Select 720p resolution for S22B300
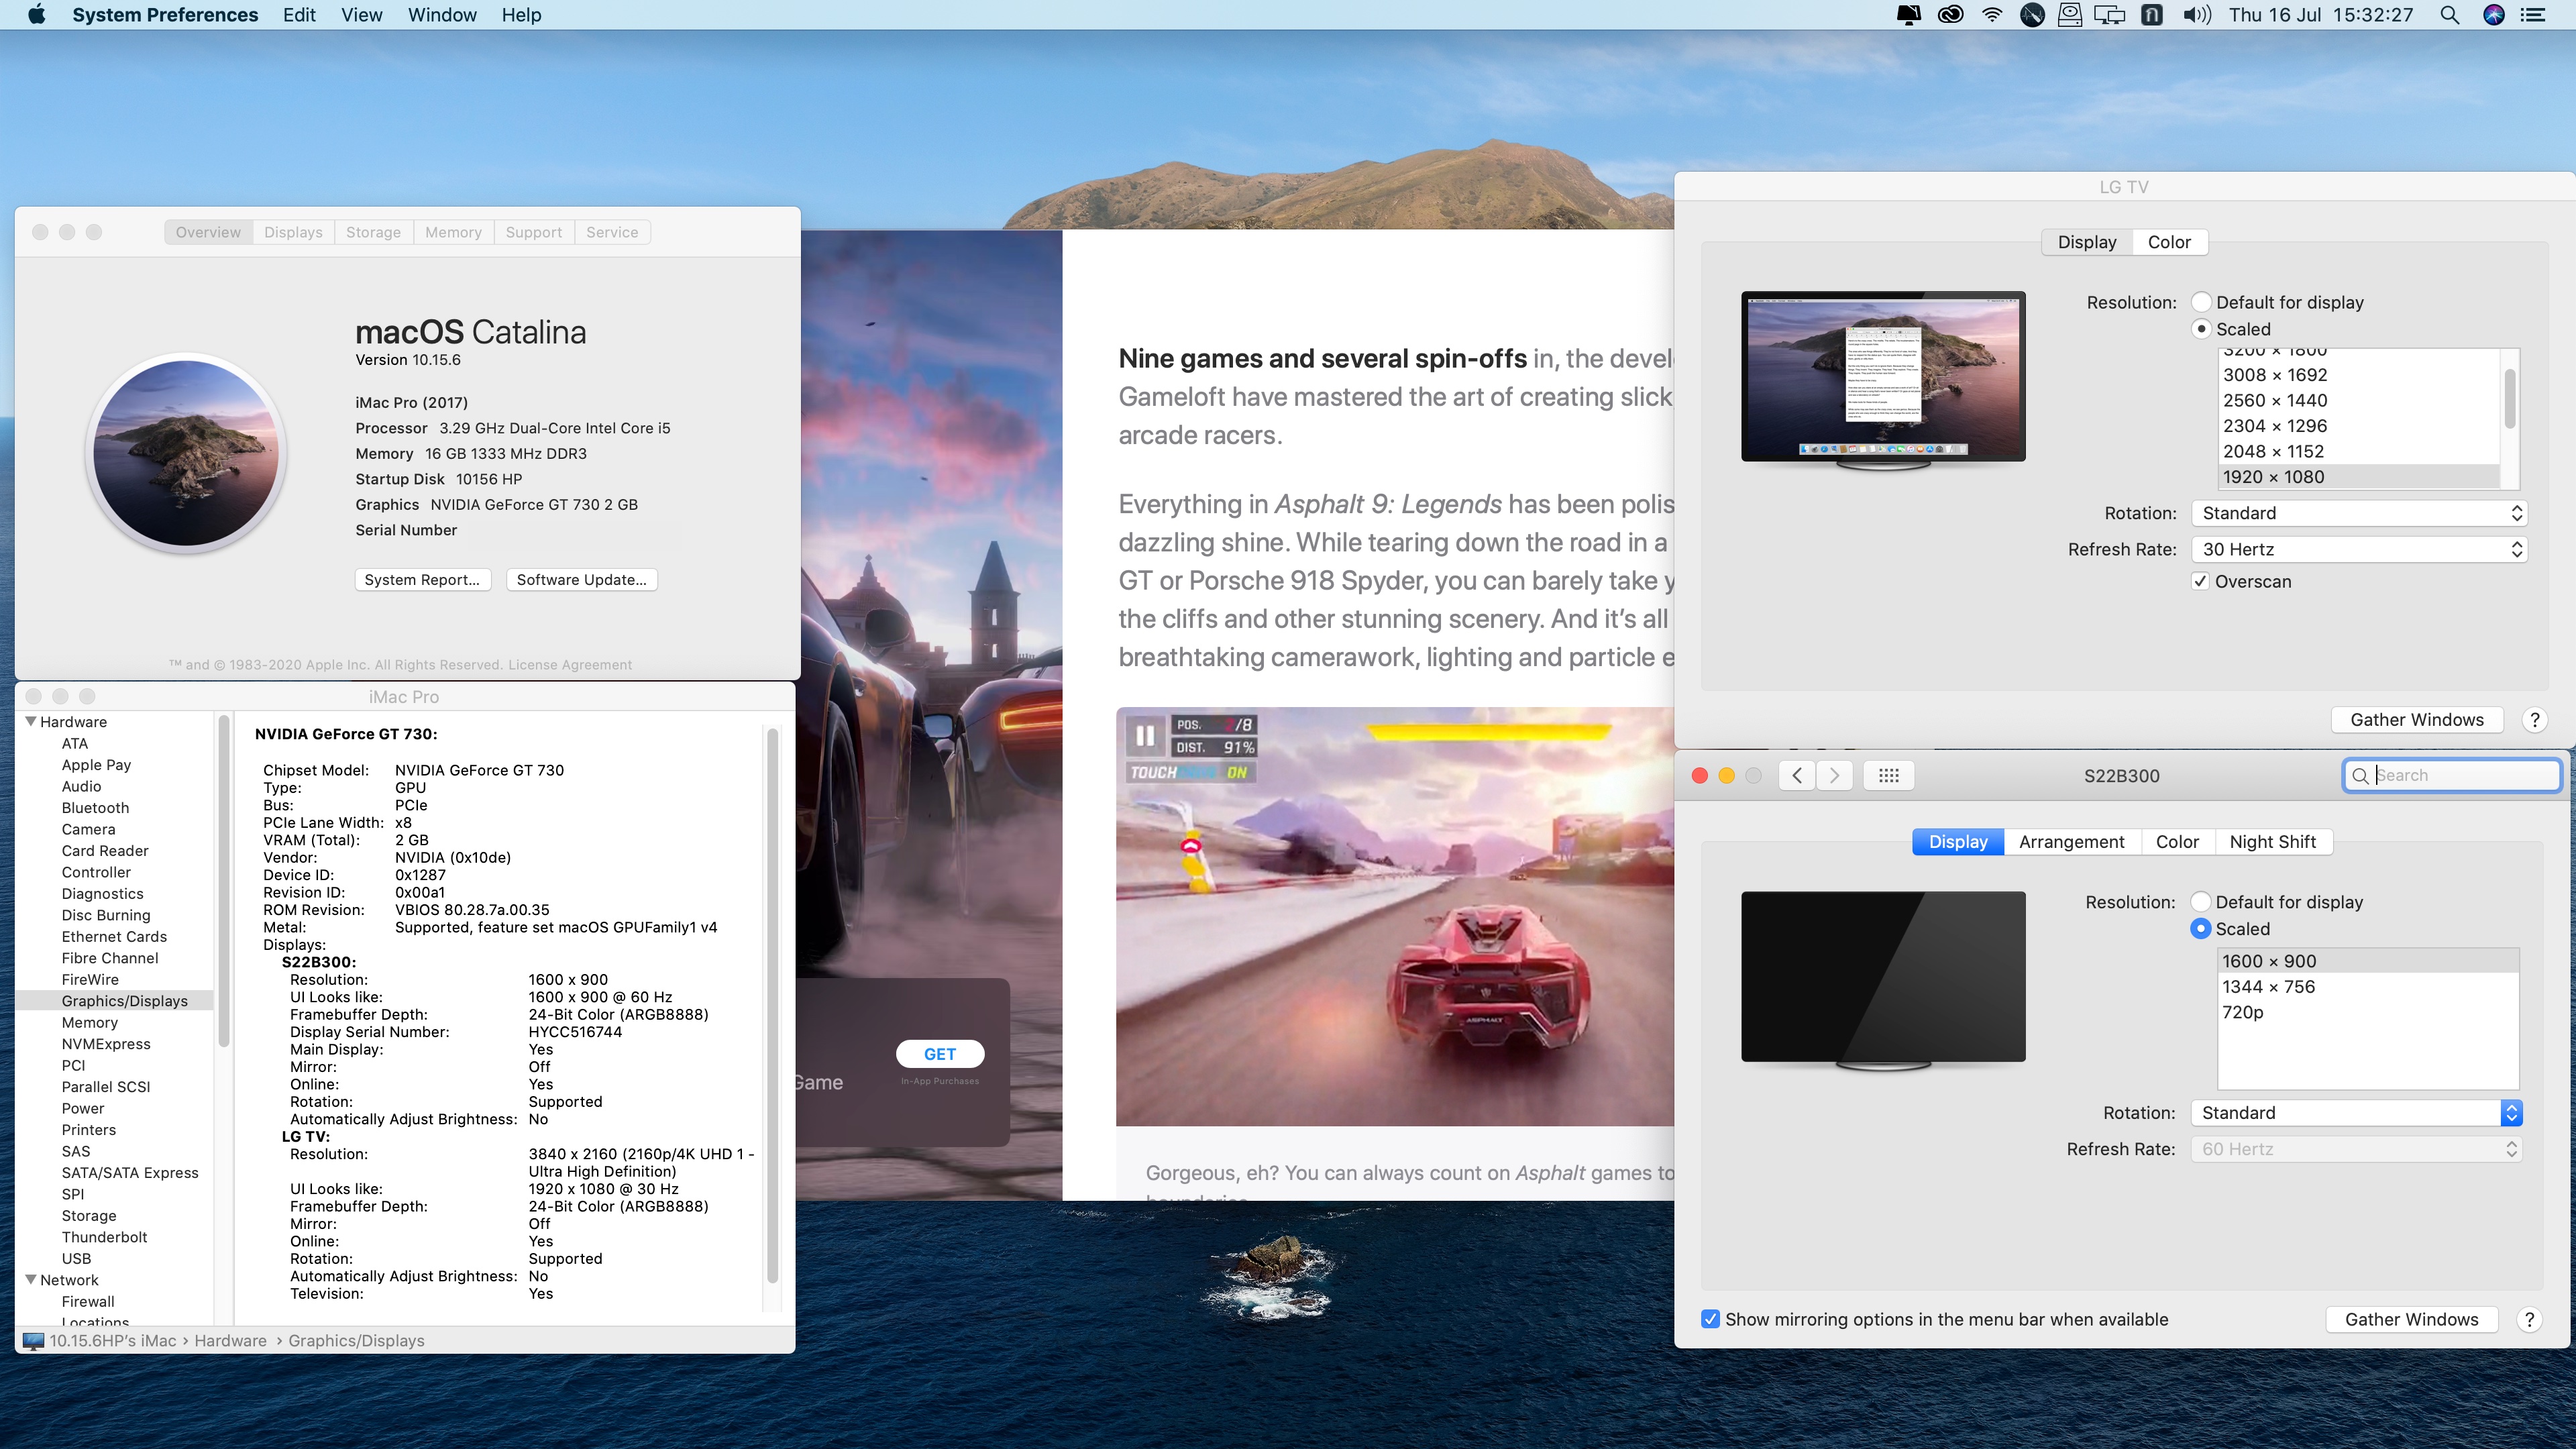2576x1449 pixels. coord(2367,1012)
